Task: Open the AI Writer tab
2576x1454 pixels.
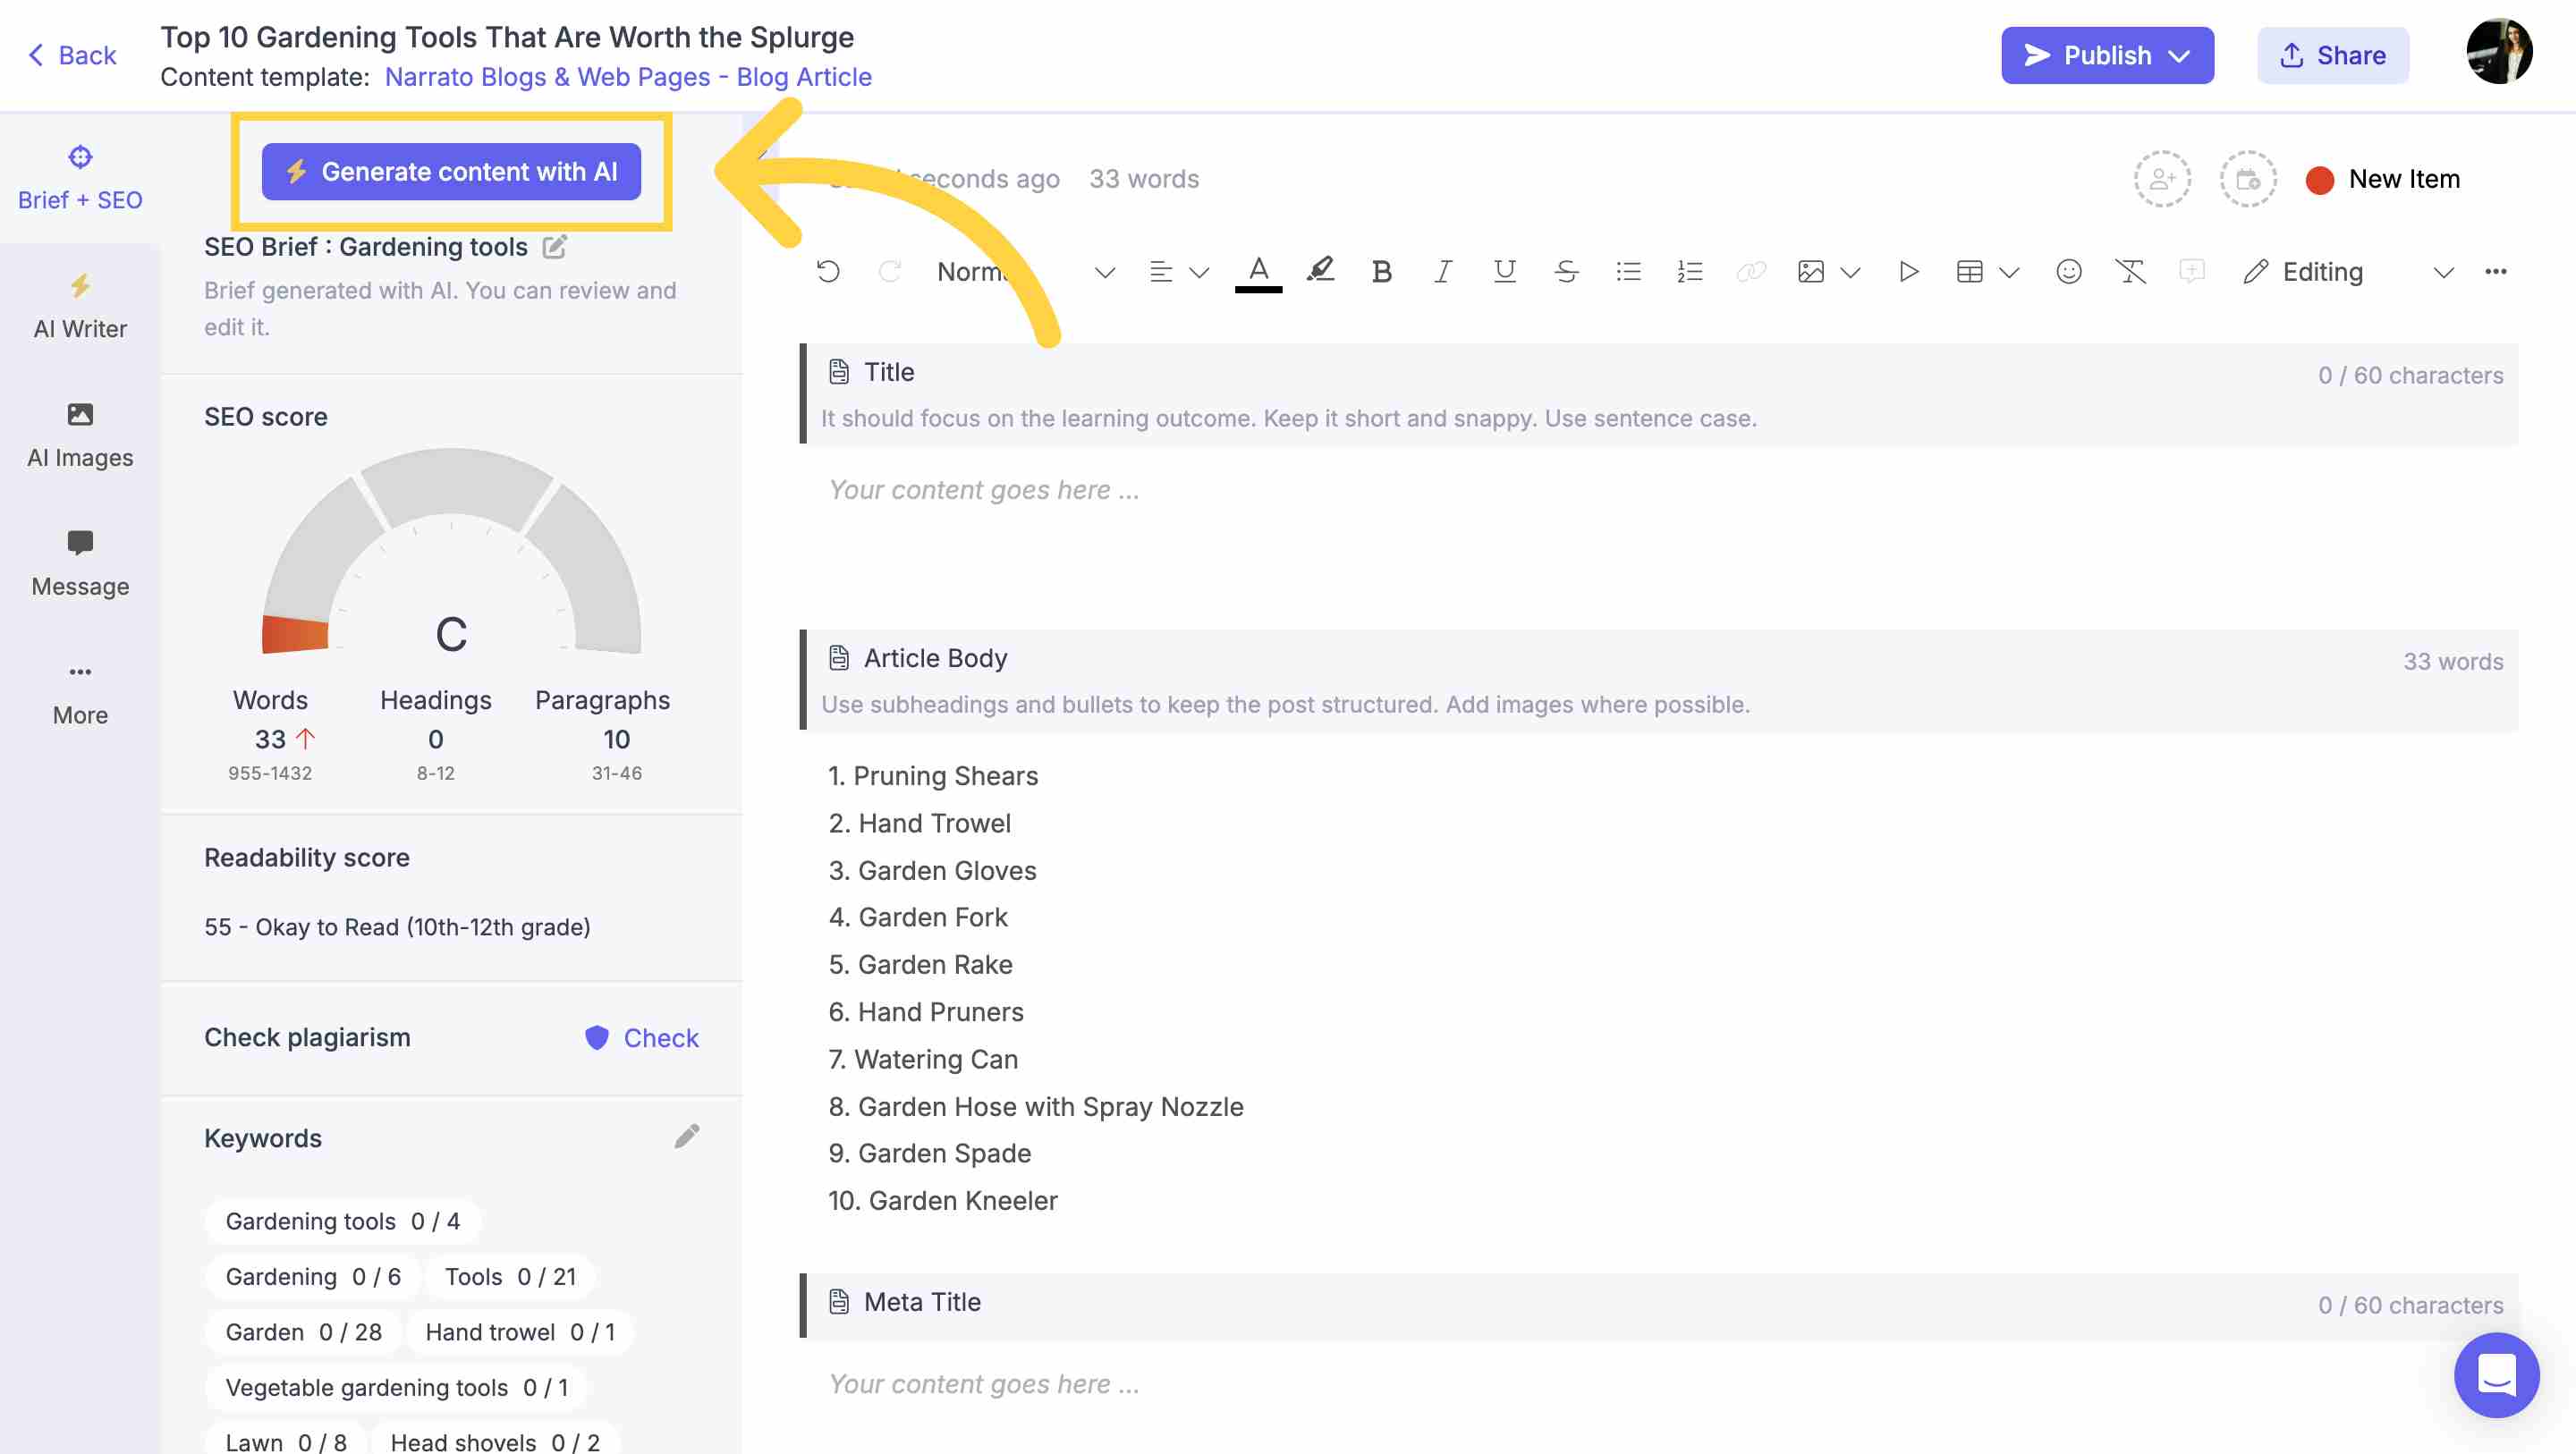Action: coord(80,307)
